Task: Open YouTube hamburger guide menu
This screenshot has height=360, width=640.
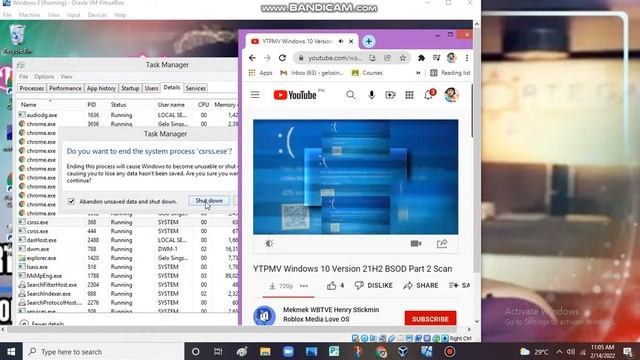Action: (x=255, y=95)
